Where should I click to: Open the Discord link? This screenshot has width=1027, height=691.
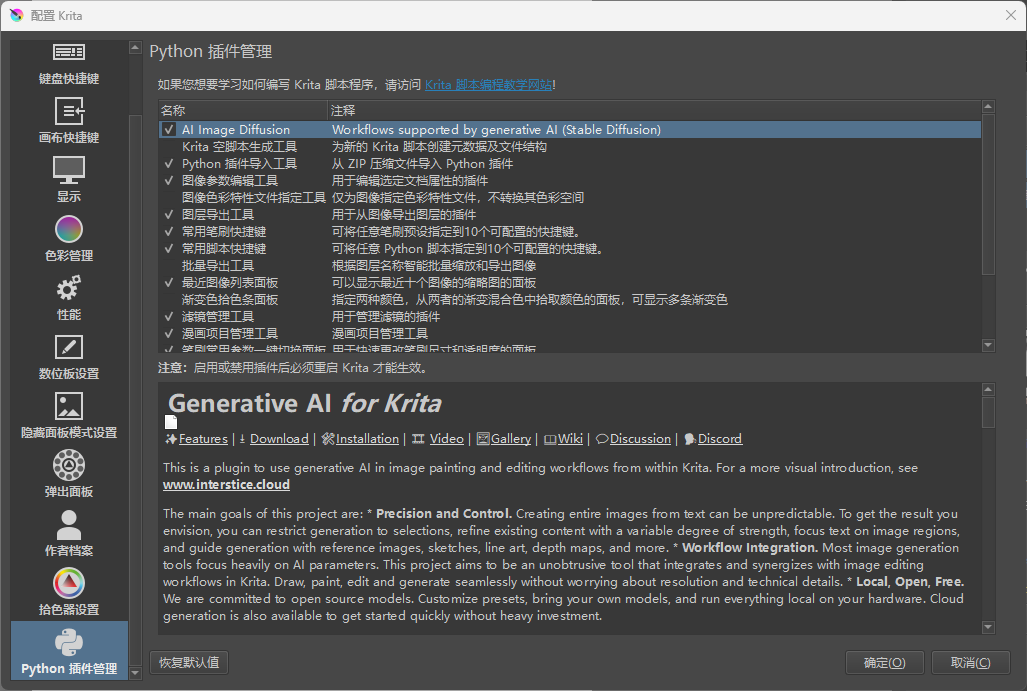(720, 439)
